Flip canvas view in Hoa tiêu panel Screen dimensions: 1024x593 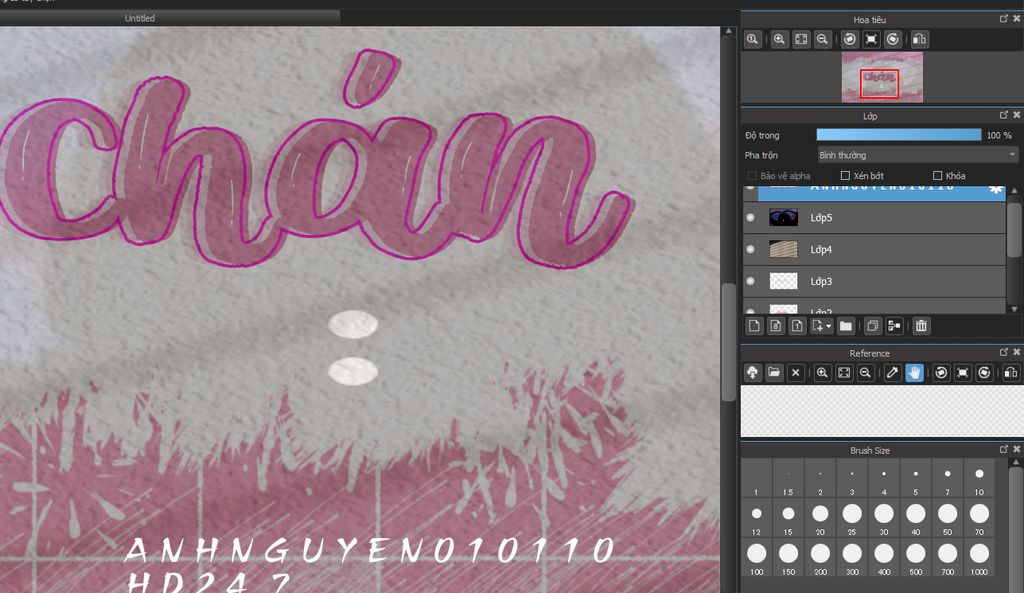coord(920,39)
